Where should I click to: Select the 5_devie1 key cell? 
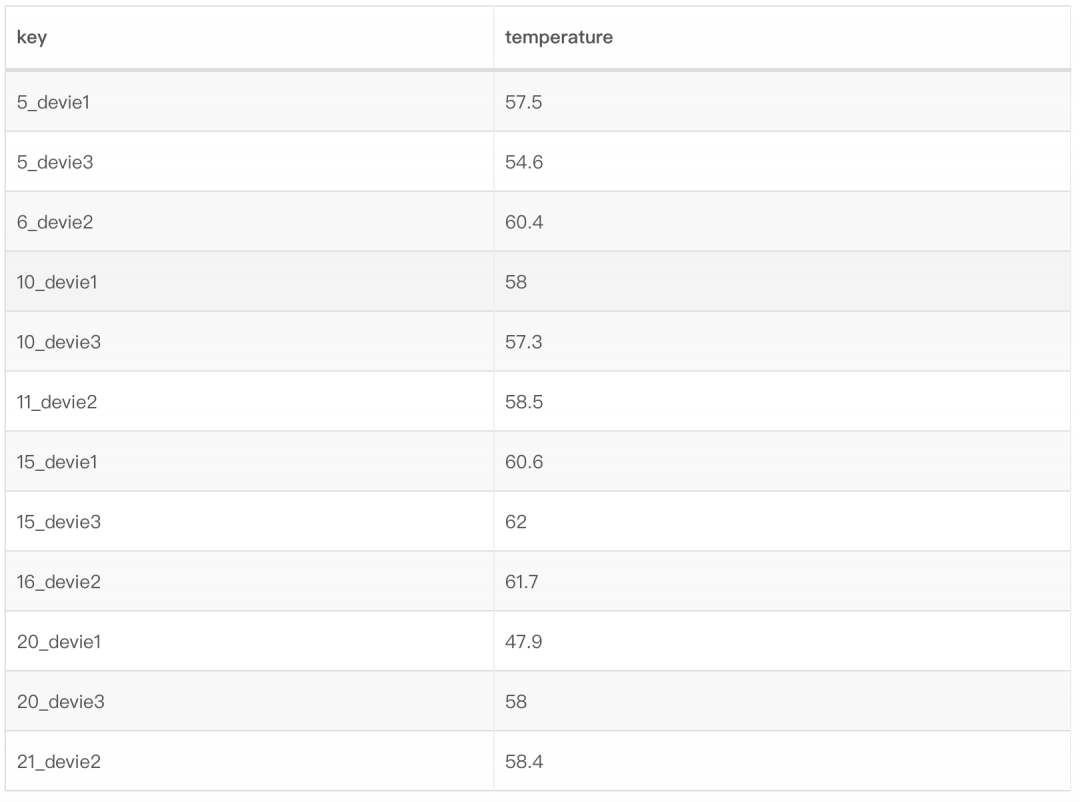click(x=54, y=101)
